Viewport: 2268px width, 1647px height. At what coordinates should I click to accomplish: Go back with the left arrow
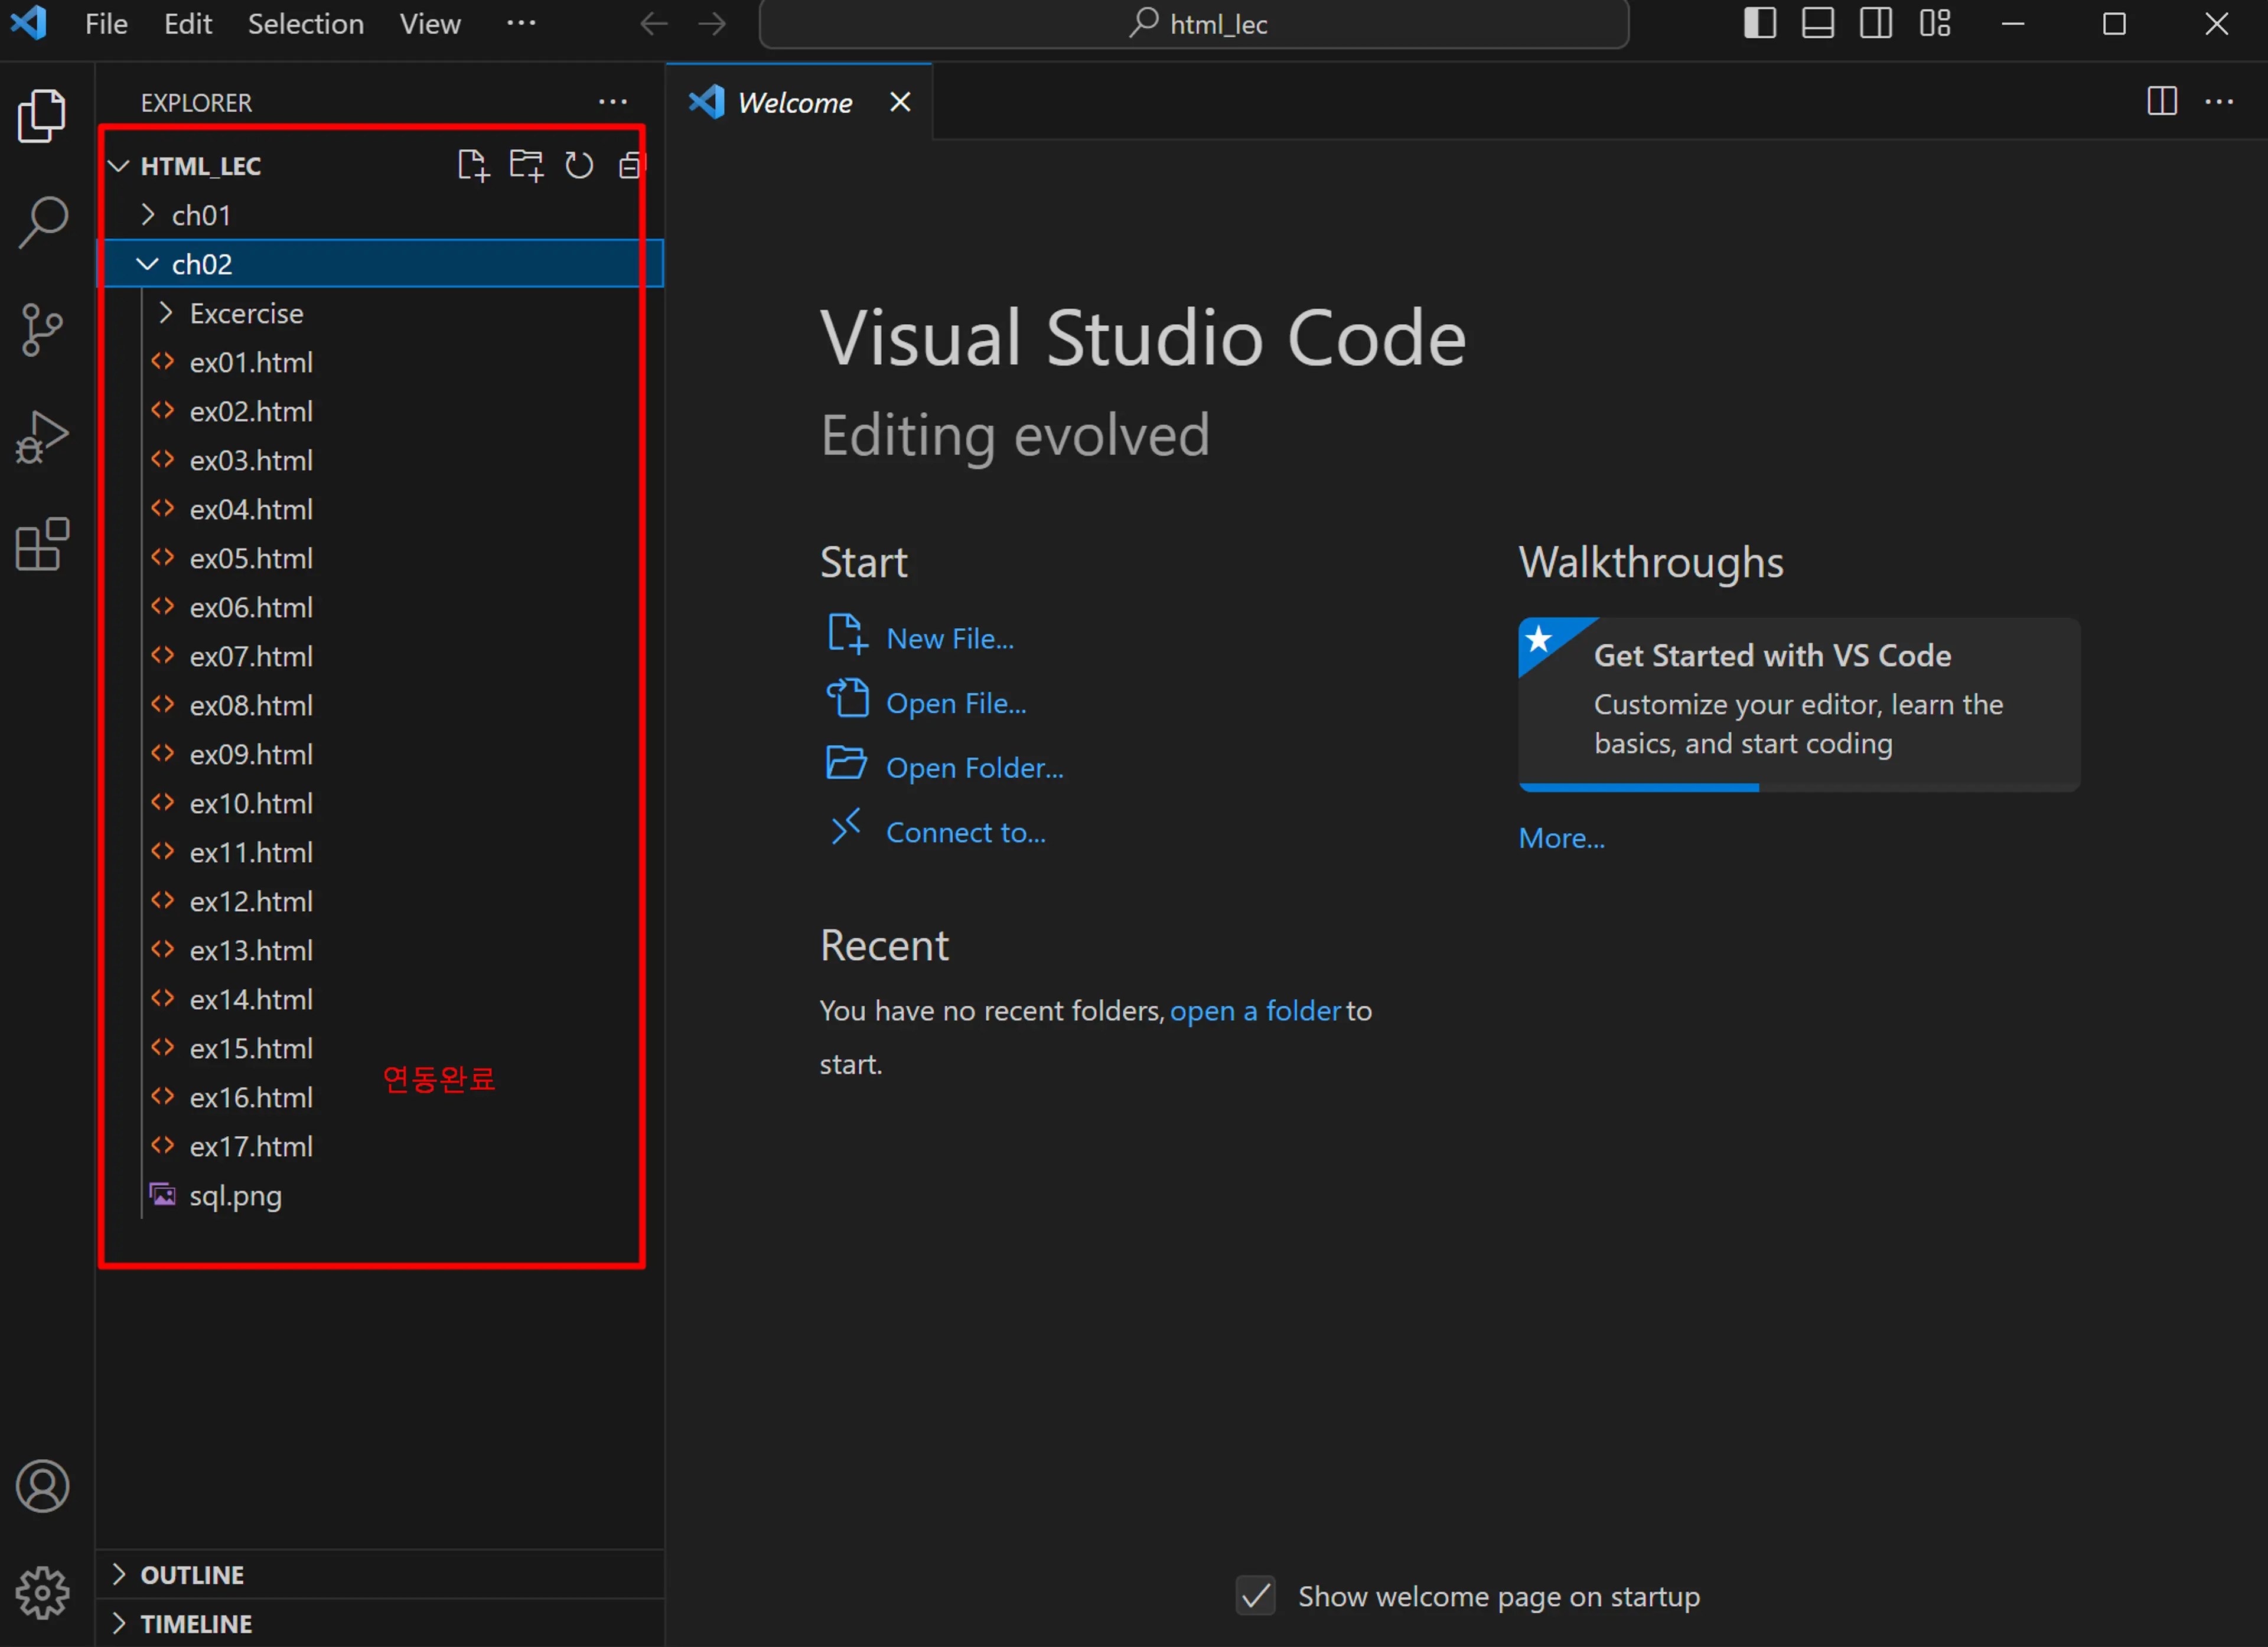coord(654,24)
